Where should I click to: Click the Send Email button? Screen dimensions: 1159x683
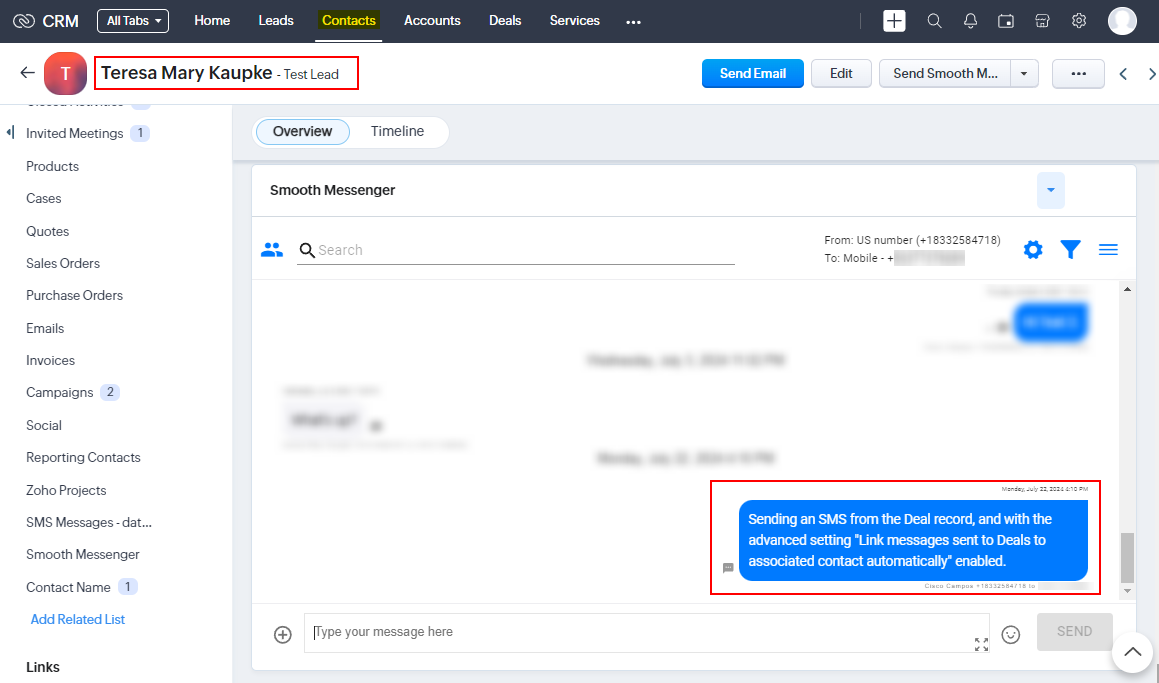pos(752,73)
